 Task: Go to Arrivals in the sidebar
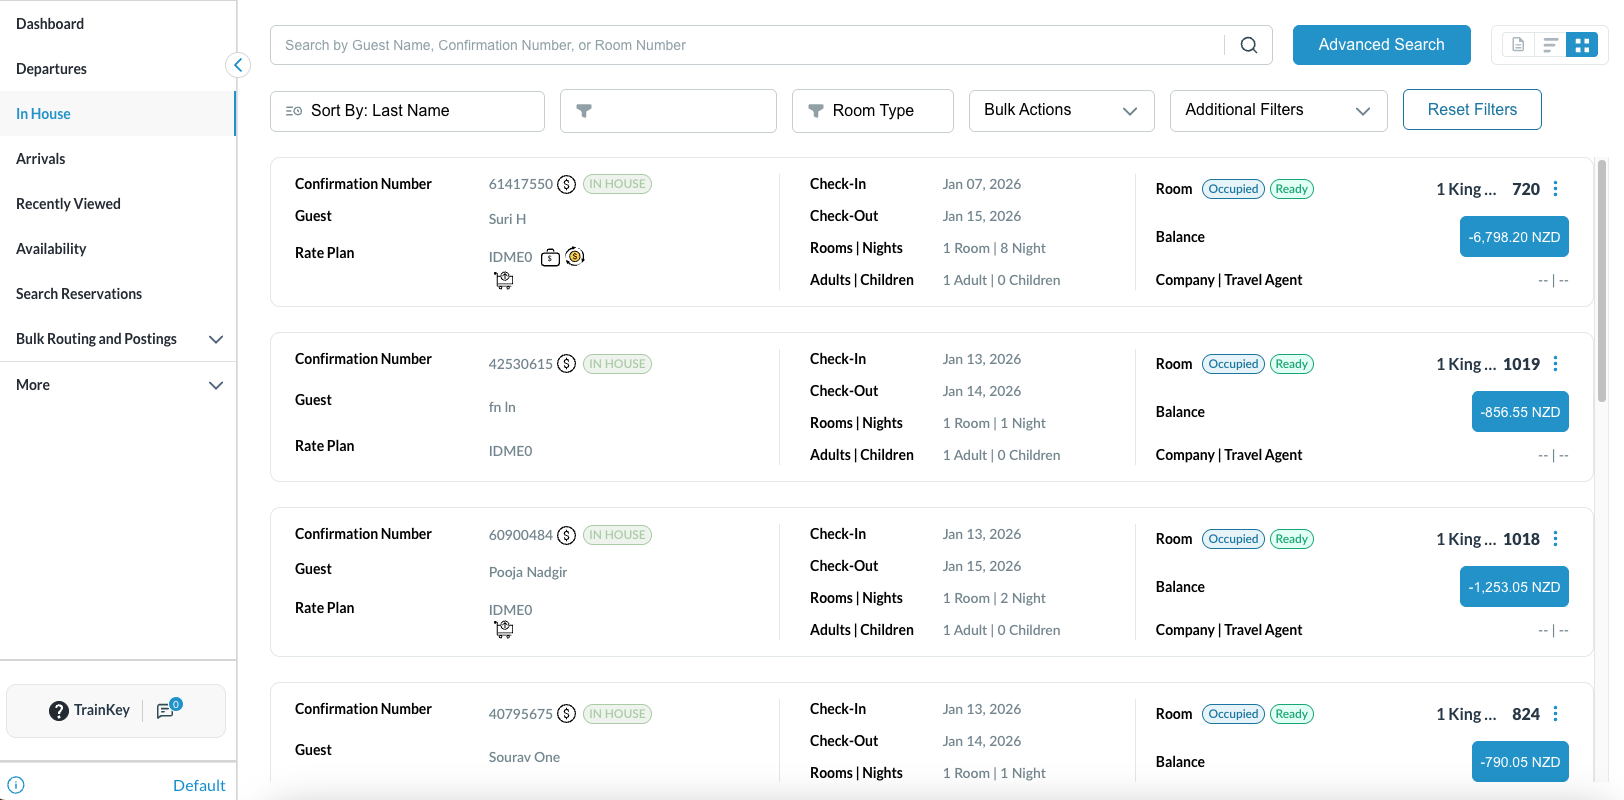41,159
